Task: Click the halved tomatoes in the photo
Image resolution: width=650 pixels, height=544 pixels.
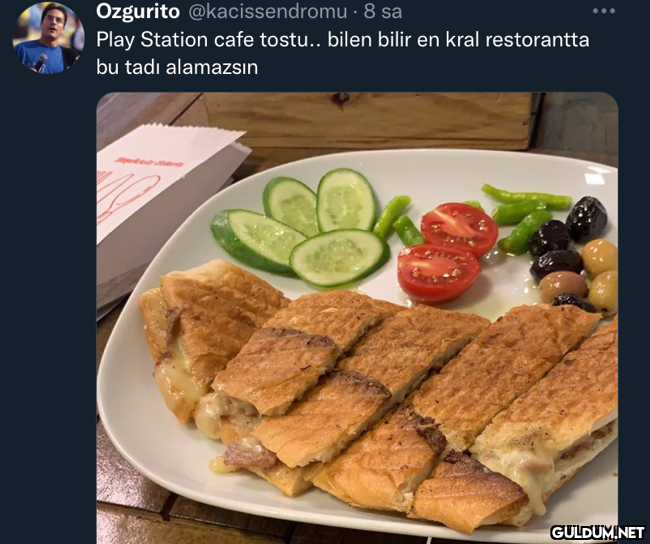Action: coord(448,252)
